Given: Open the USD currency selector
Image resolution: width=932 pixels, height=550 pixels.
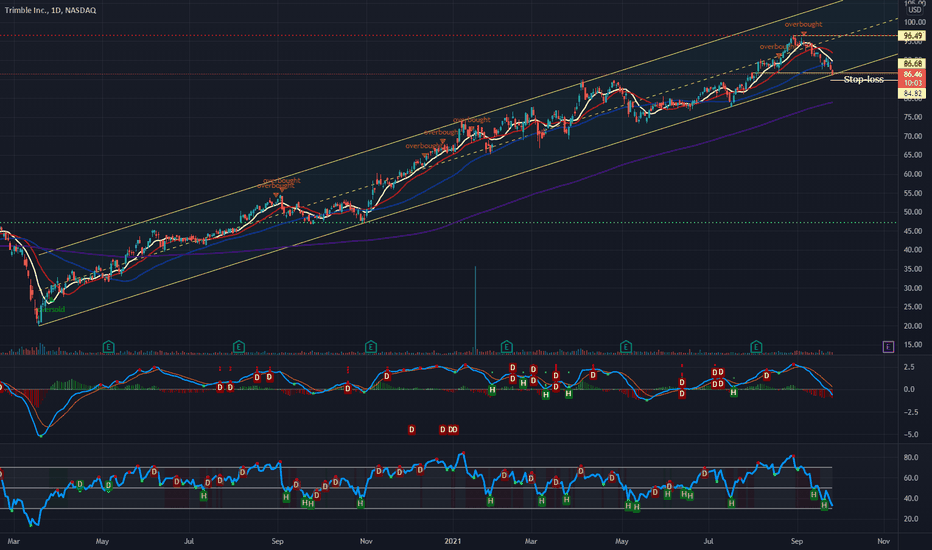Looking at the screenshot, I should coord(914,10).
